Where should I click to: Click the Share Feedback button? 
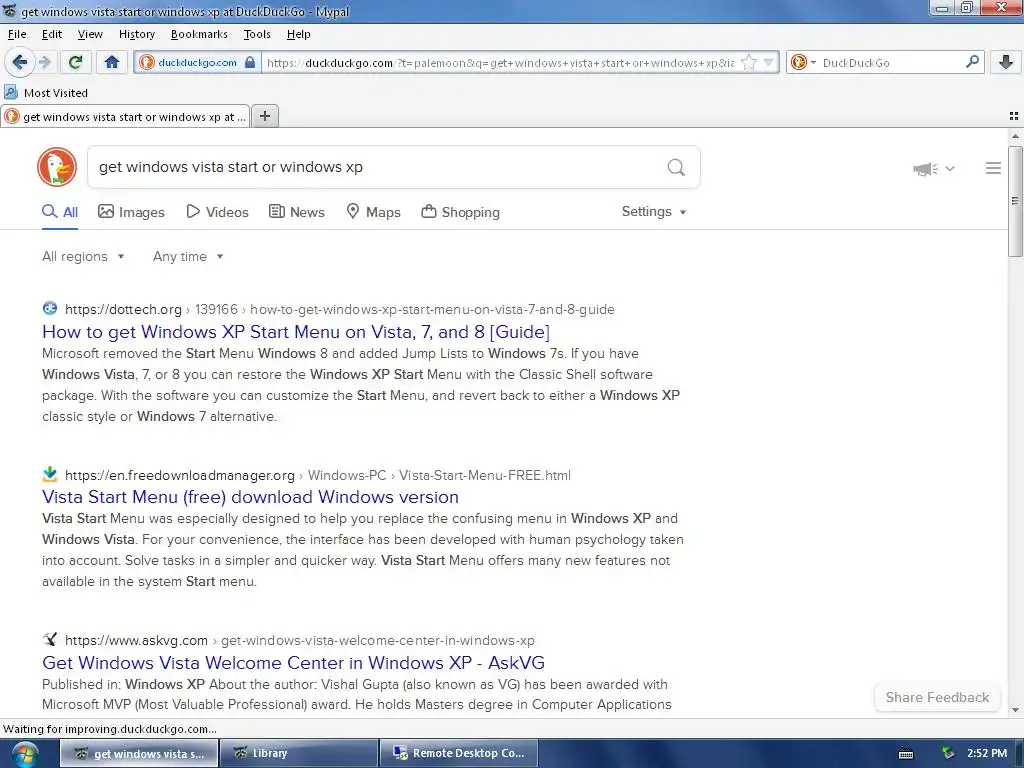click(x=937, y=697)
